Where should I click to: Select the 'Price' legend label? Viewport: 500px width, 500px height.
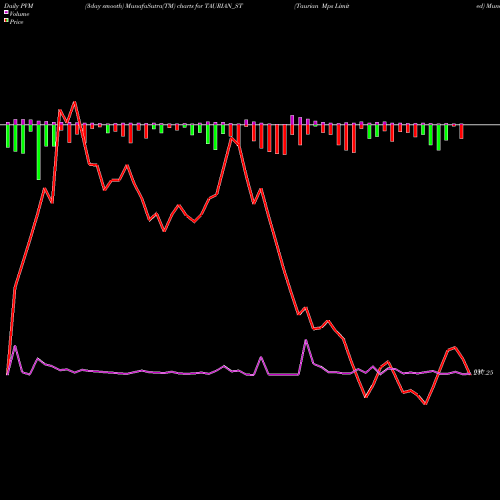click(16, 22)
